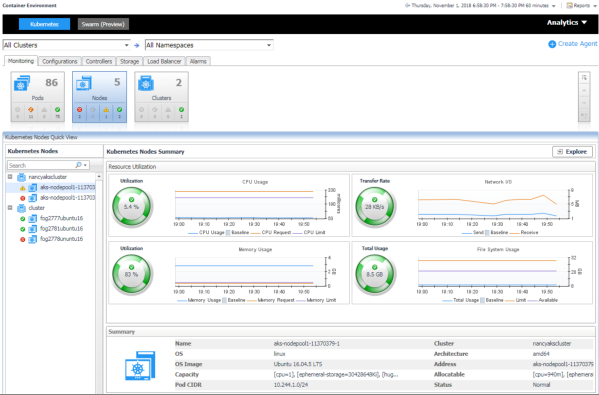Select fog2777ubuntu16 node in tree
Image resolution: width=599 pixels, height=395 pixels.
click(x=61, y=219)
